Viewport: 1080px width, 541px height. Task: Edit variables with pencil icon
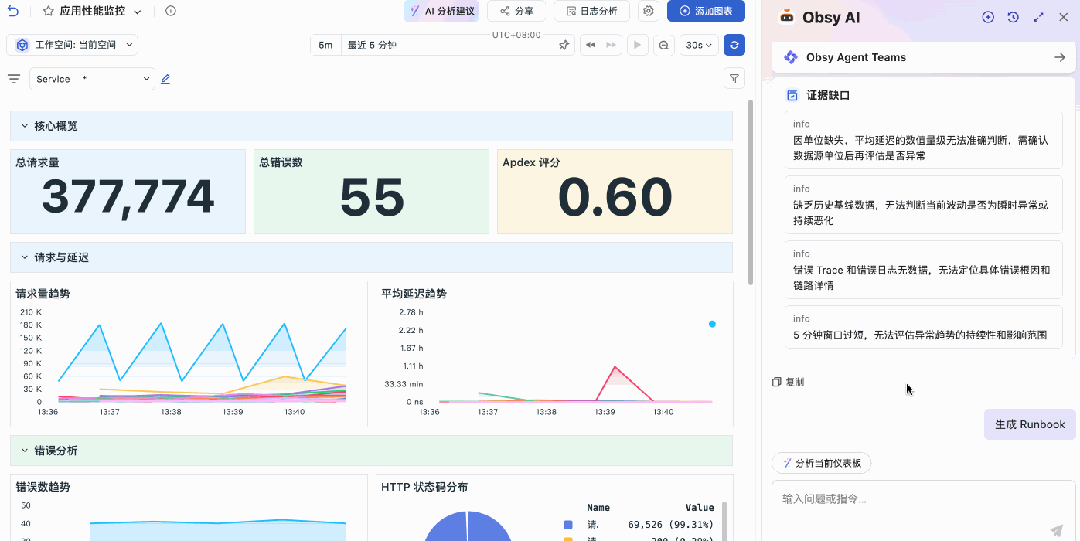(165, 79)
